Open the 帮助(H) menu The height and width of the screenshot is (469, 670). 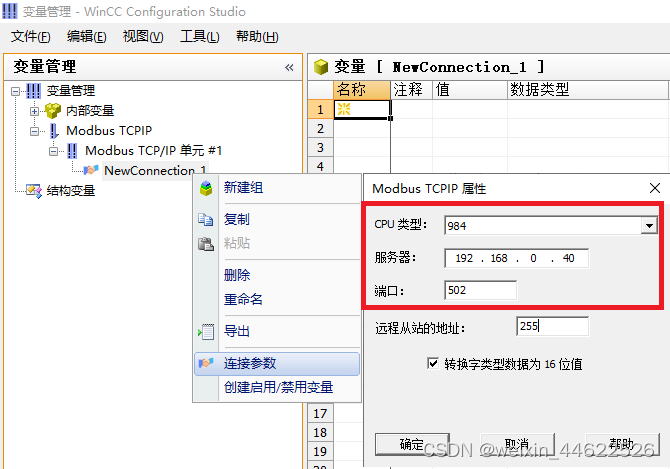(x=257, y=37)
